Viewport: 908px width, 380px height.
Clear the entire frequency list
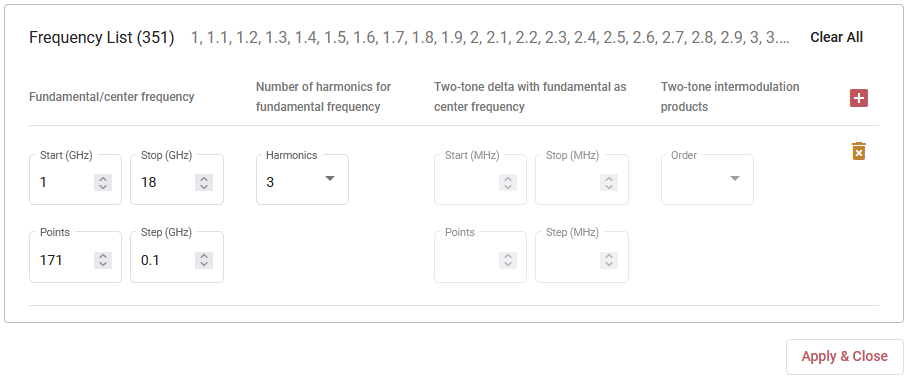836,38
